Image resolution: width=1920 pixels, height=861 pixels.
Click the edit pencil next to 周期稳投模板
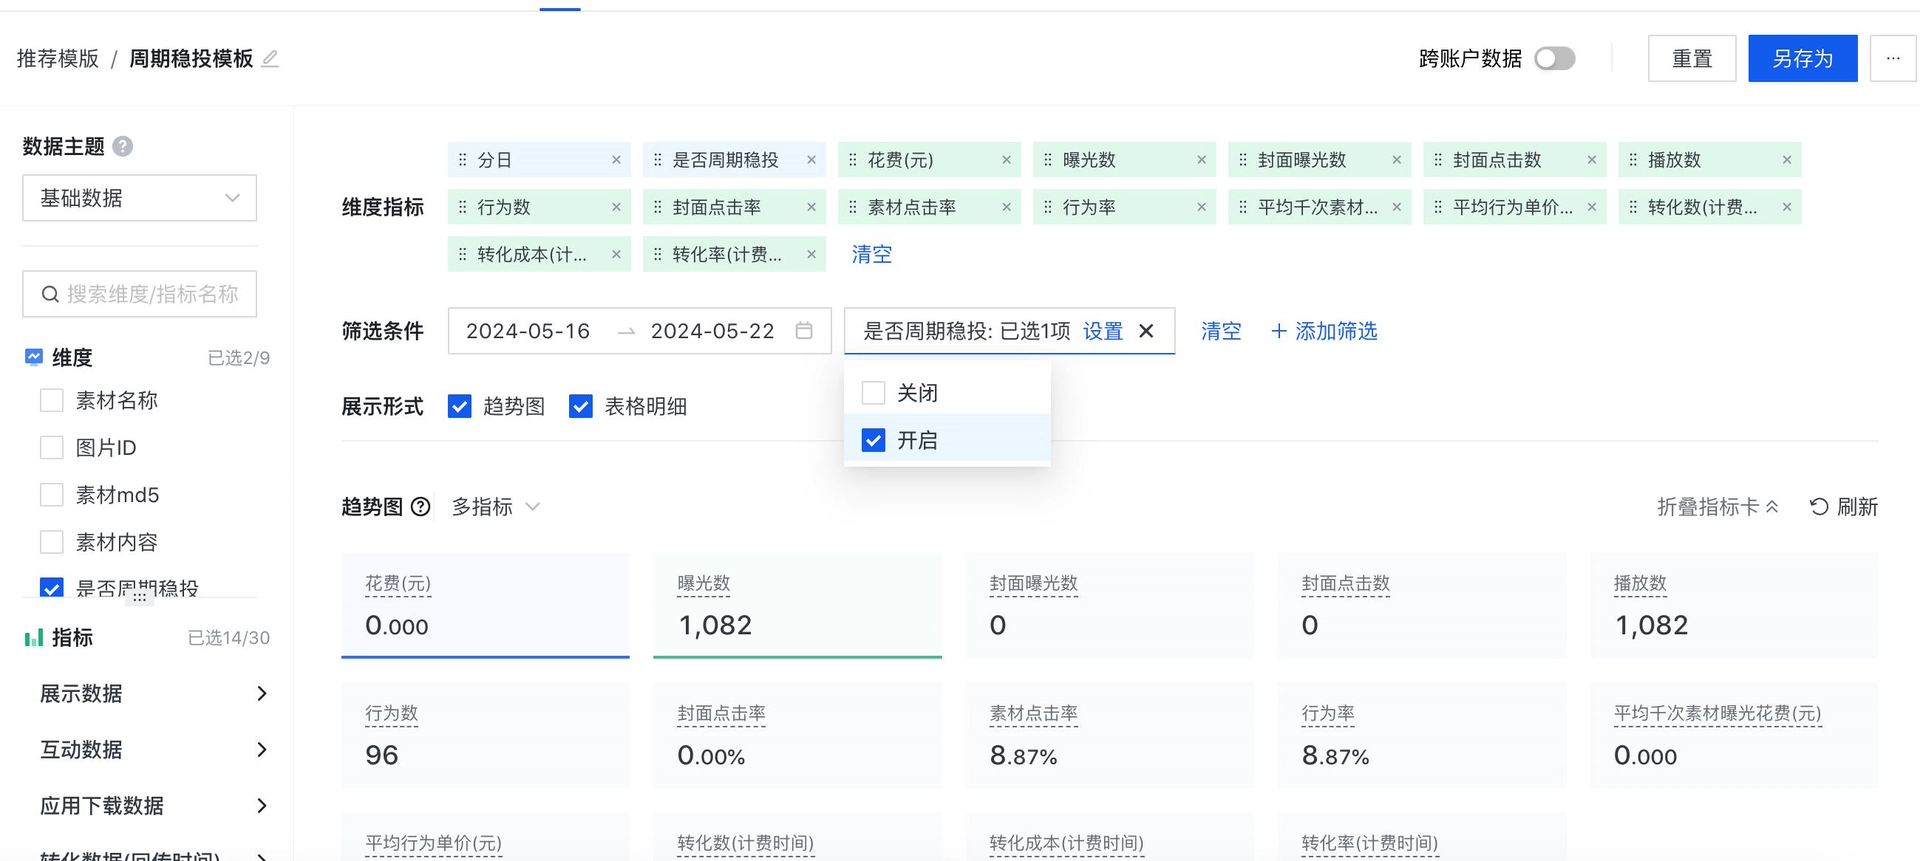tap(270, 59)
